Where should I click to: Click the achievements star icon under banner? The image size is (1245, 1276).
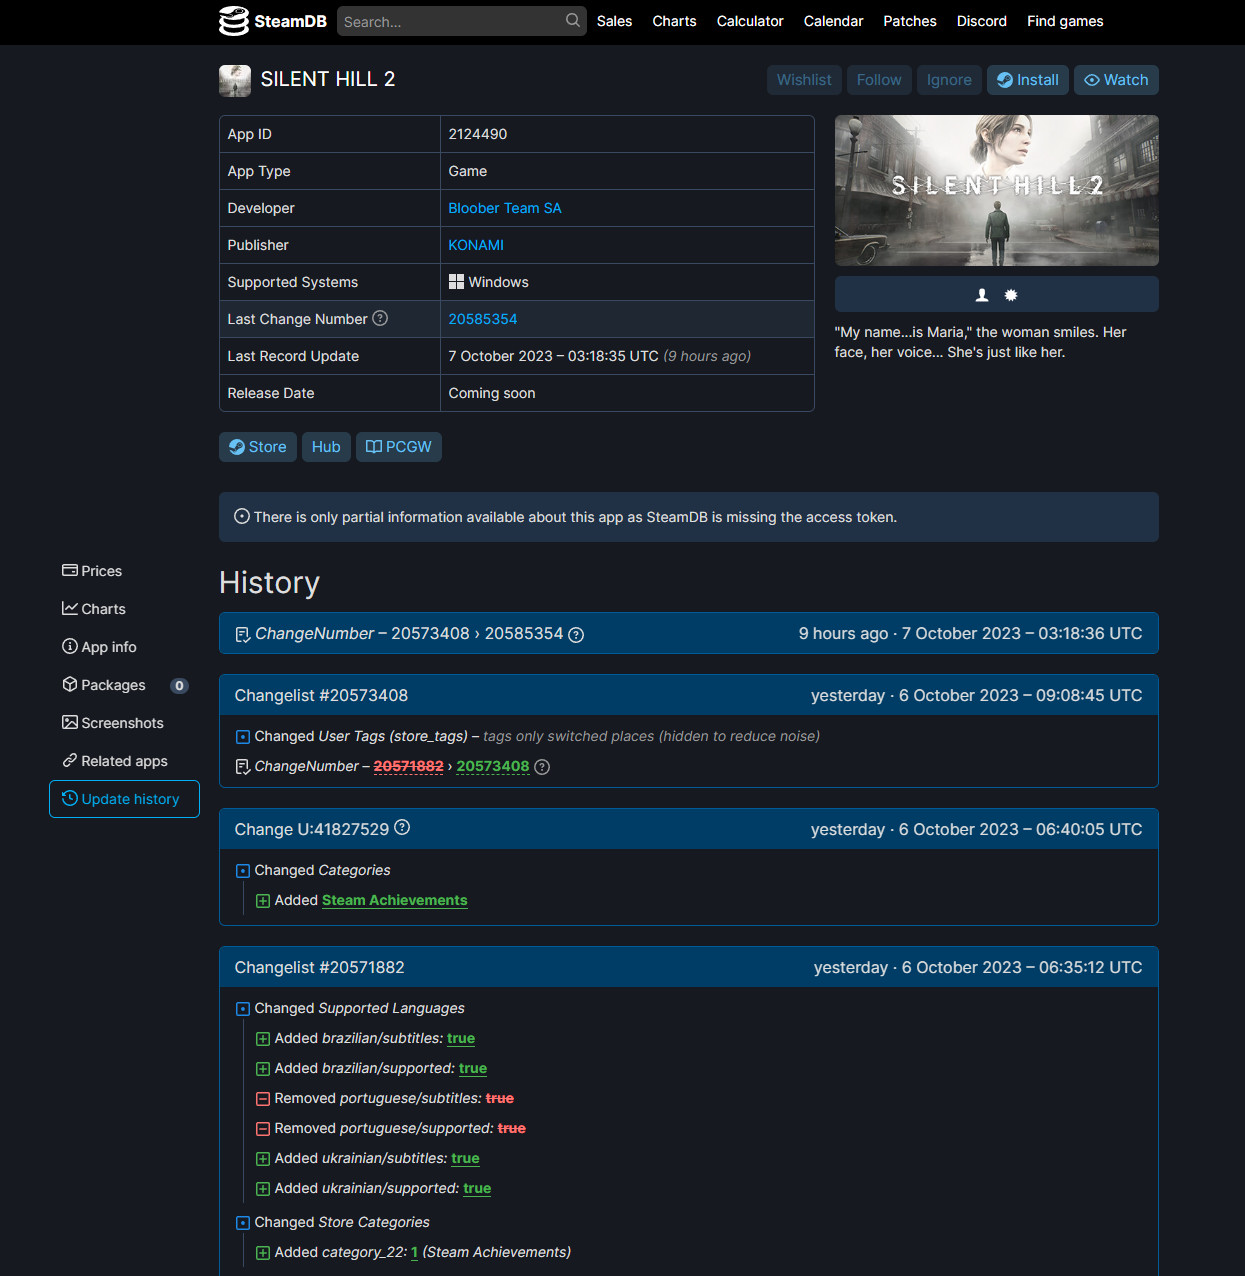pyautogui.click(x=1011, y=295)
